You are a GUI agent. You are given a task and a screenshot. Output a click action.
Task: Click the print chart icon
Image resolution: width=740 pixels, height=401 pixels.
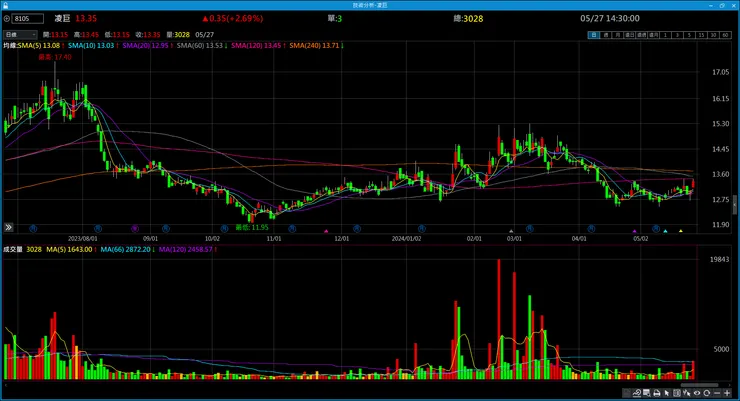pos(656,393)
